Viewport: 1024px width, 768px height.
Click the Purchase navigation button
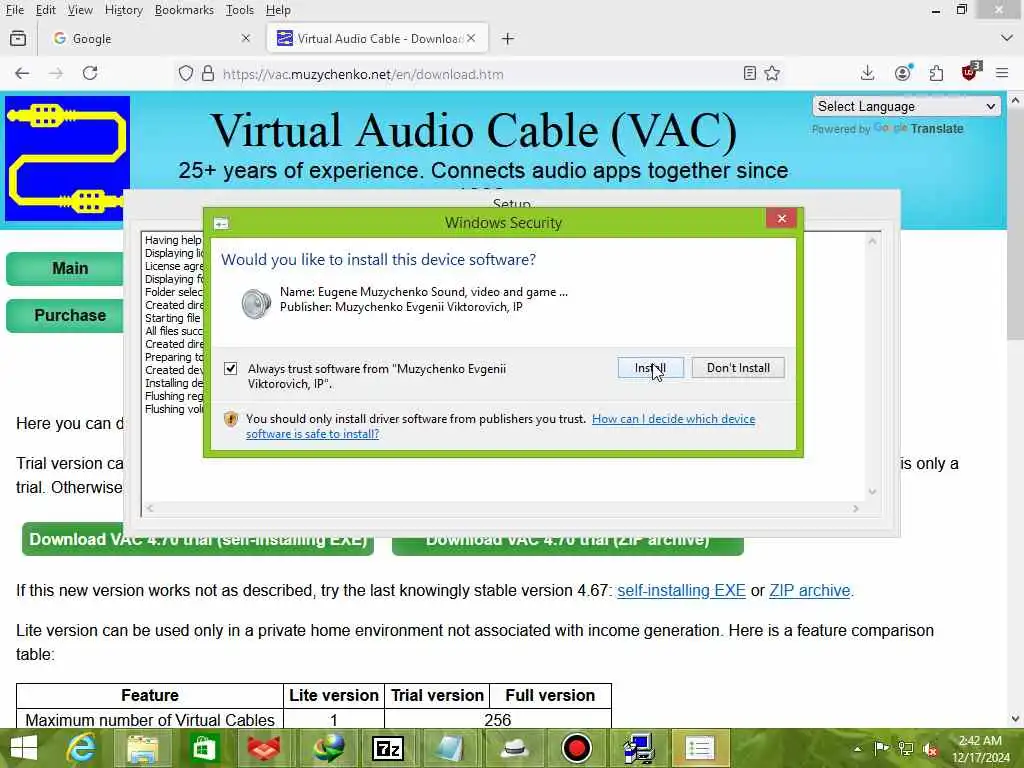point(65,315)
